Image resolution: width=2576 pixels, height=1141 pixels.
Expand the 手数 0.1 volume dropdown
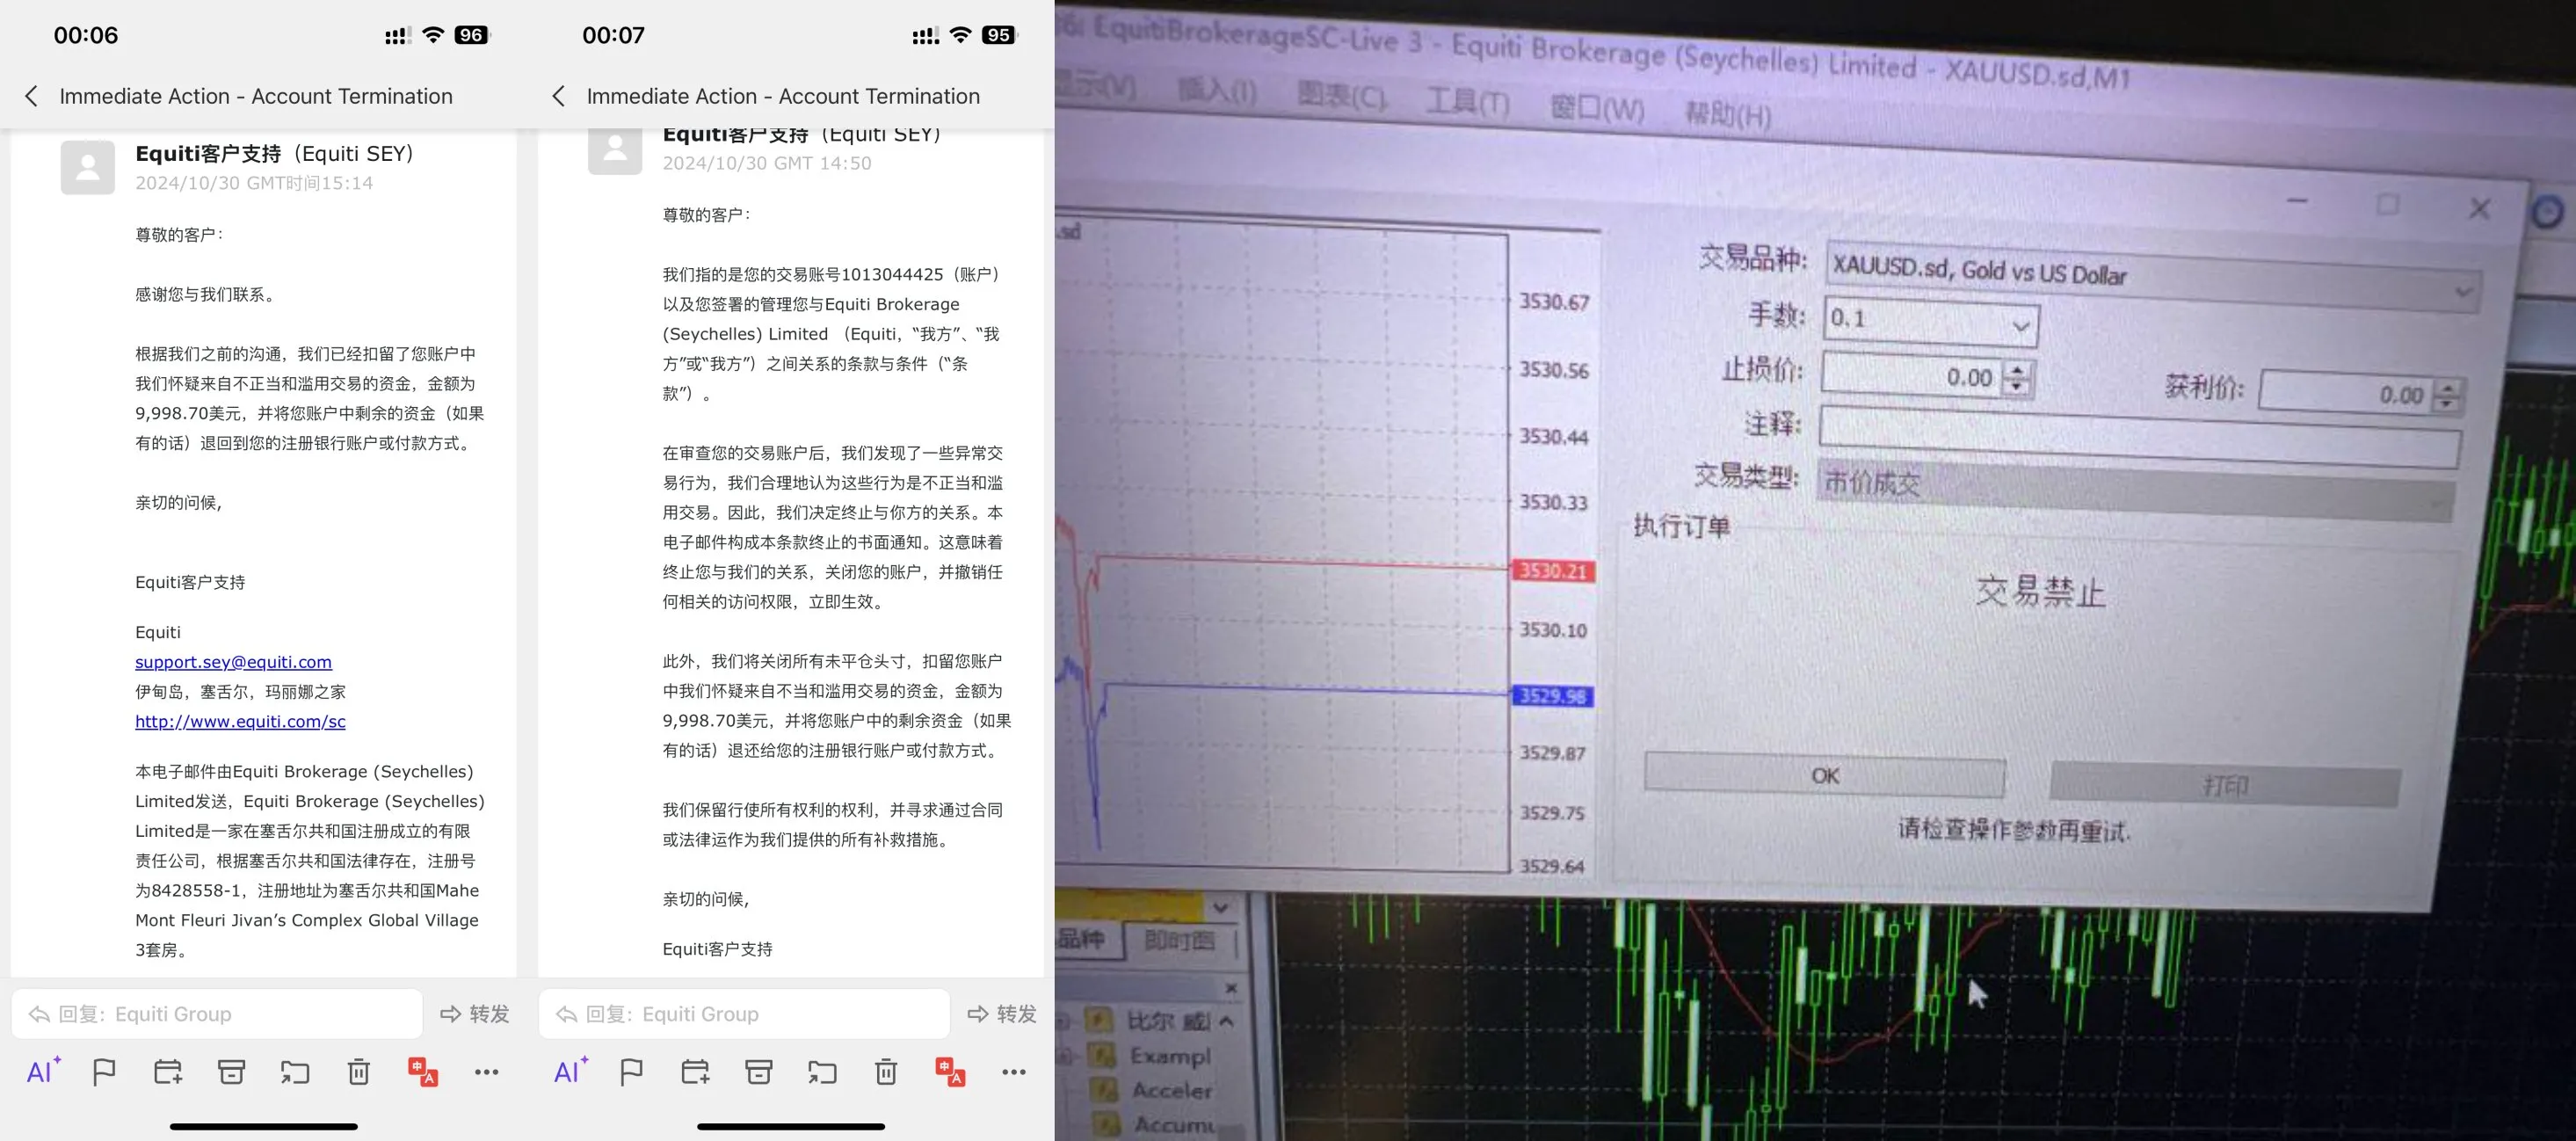[x=2020, y=327]
